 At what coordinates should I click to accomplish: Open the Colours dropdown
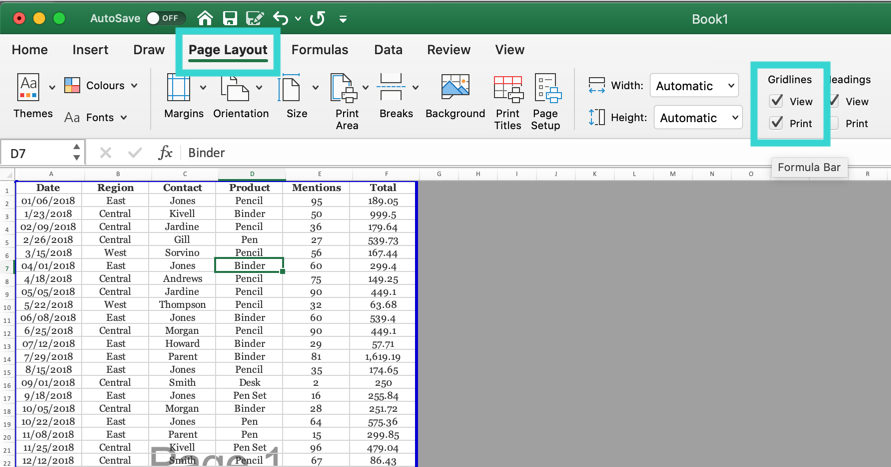coord(101,86)
